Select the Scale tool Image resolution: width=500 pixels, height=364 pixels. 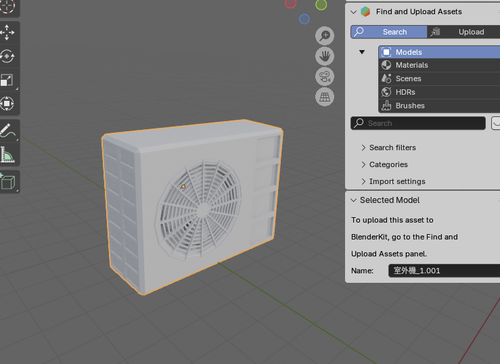tap(8, 80)
